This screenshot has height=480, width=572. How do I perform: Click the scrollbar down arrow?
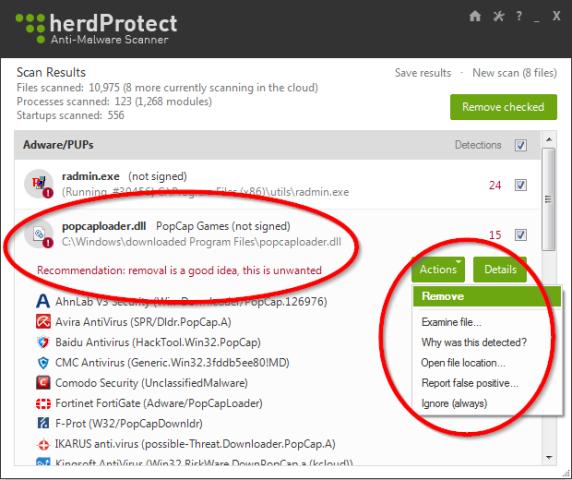(x=549, y=457)
